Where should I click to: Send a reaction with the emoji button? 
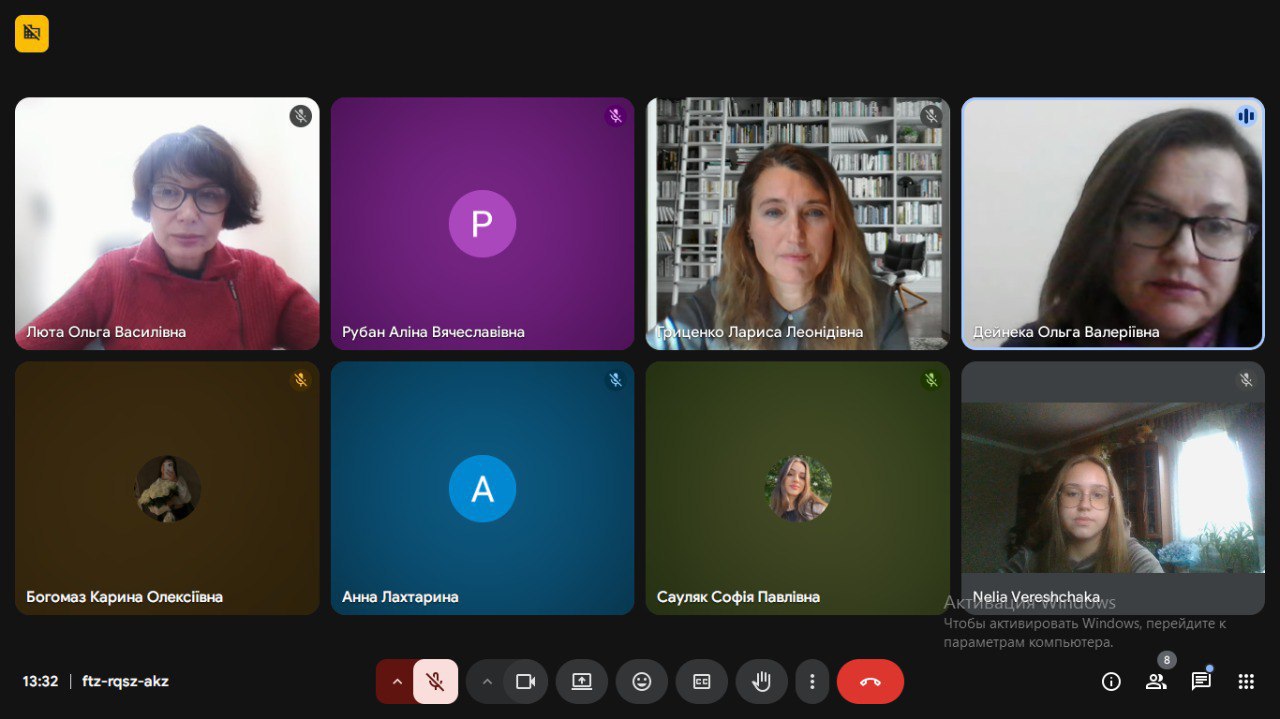pyautogui.click(x=641, y=682)
